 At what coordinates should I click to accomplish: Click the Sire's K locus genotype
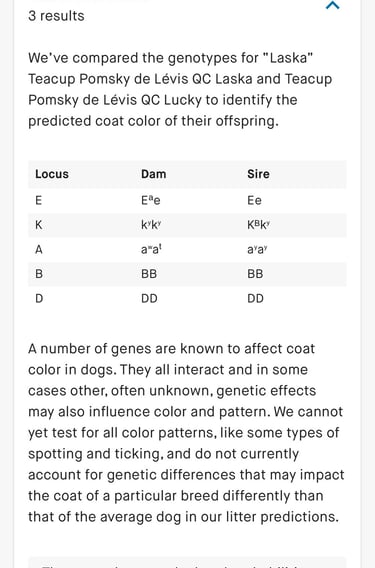point(259,225)
